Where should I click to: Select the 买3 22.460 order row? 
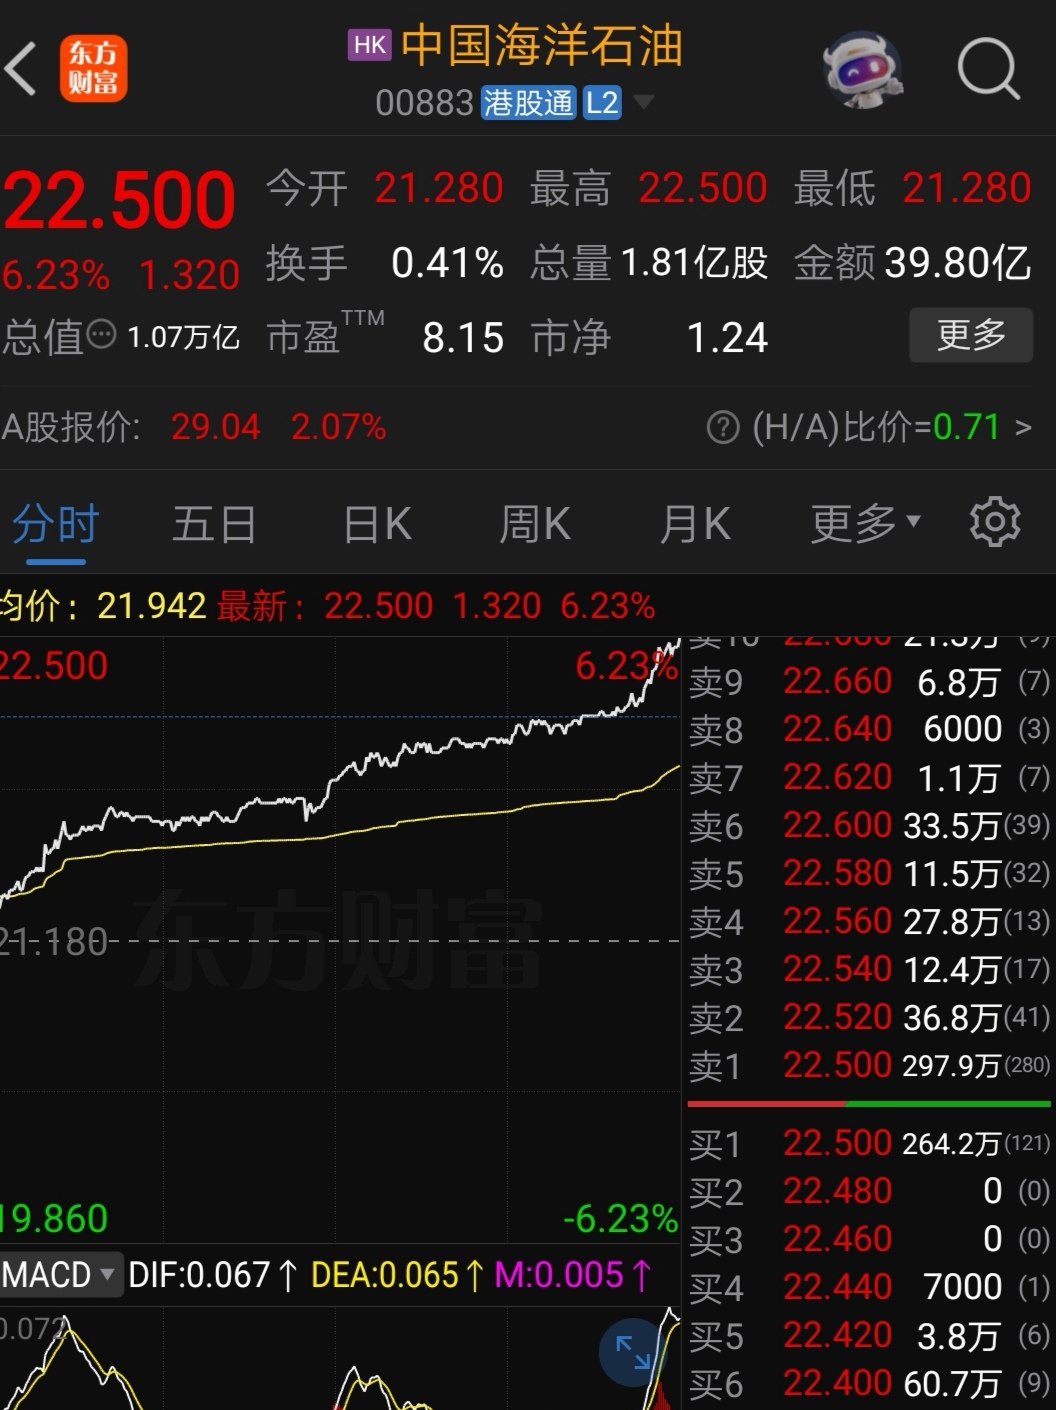tap(869, 1240)
